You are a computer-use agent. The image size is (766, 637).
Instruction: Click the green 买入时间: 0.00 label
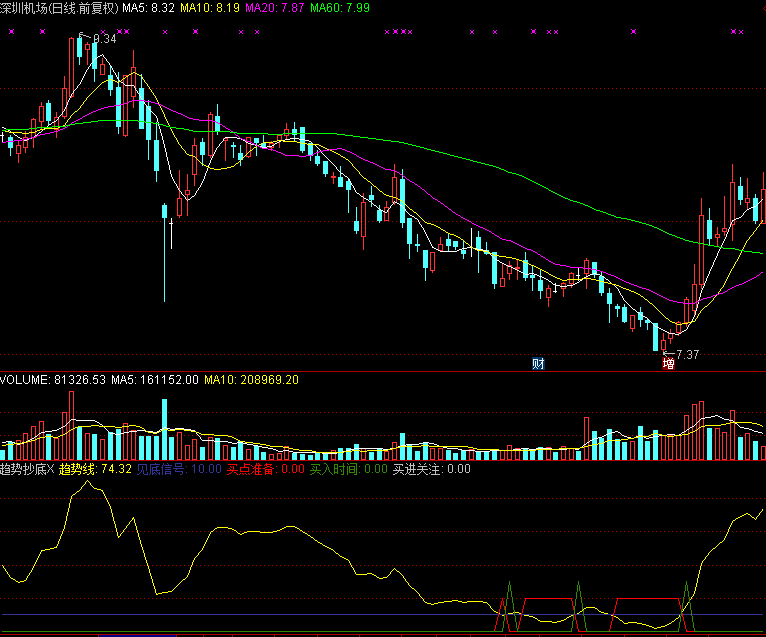[349, 469]
